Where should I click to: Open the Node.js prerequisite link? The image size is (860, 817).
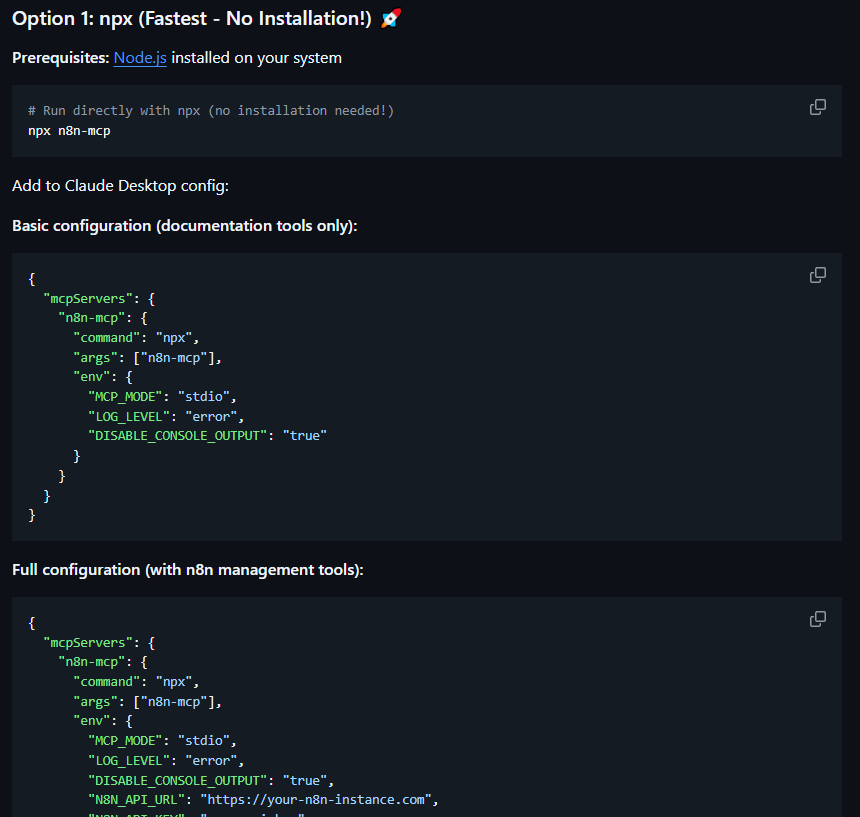pos(140,58)
